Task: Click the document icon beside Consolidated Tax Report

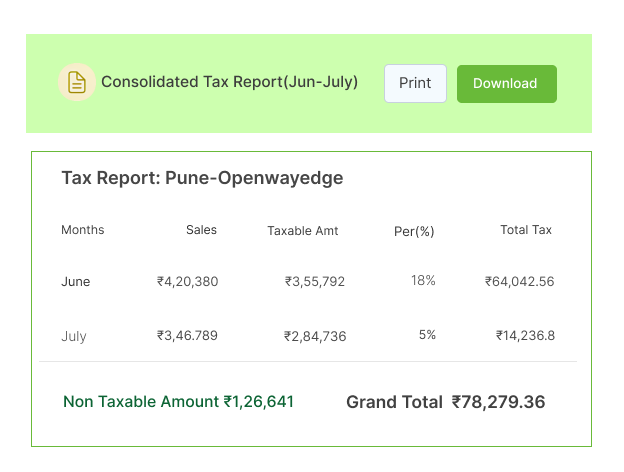Action: coord(77,82)
